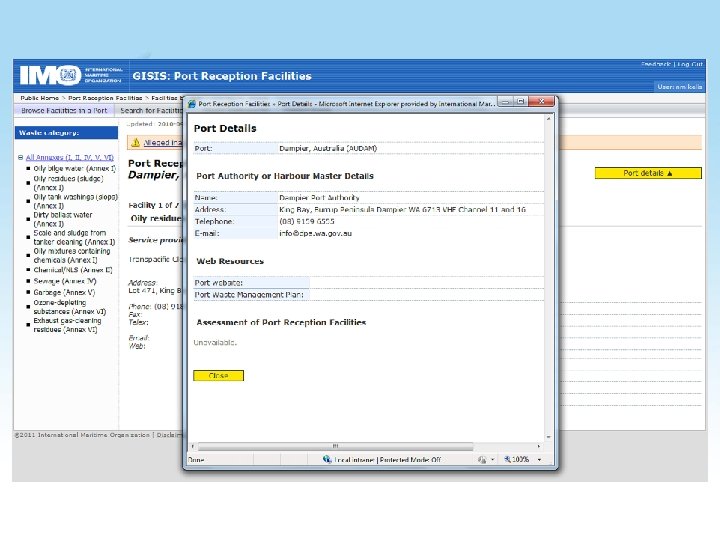Click the Local intranet globe icon in status bar
The height and width of the screenshot is (540, 720).
(327, 459)
